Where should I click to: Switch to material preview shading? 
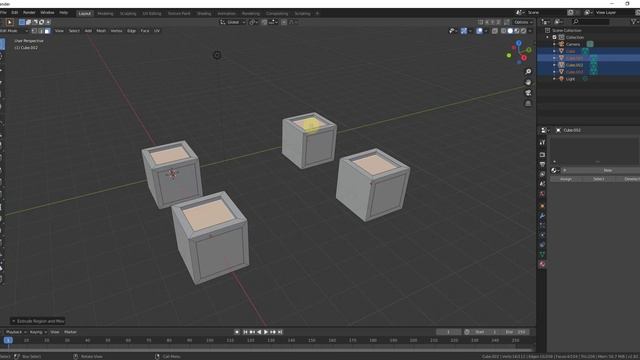coord(517,31)
